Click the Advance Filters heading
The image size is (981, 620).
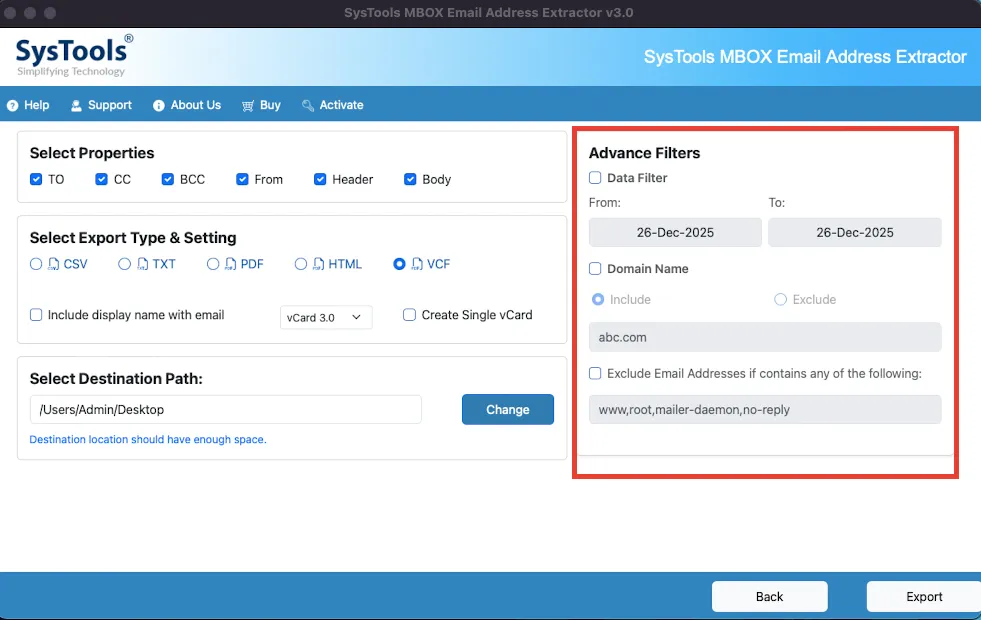644,153
